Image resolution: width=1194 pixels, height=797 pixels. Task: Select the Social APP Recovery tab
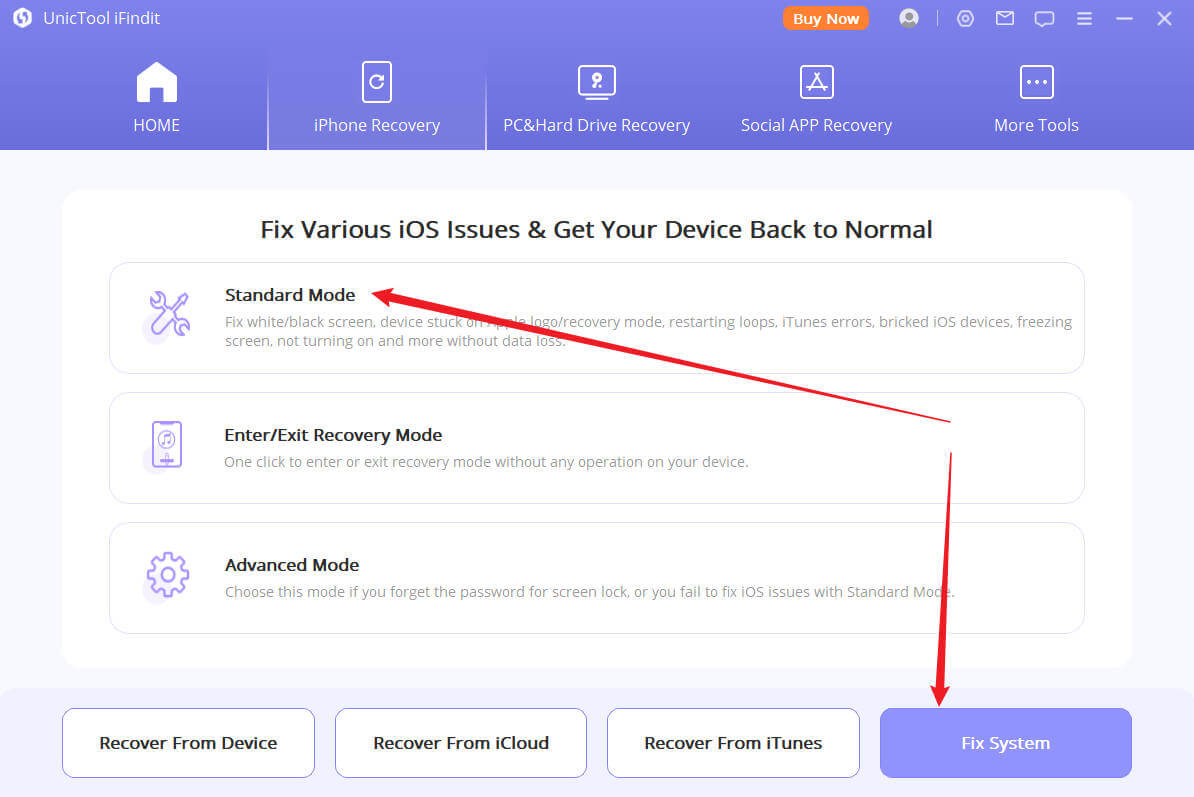[816, 99]
